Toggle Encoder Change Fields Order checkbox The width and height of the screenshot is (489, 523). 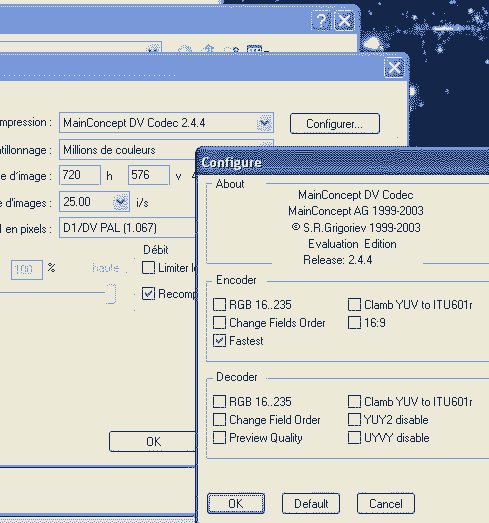[x=219, y=323]
